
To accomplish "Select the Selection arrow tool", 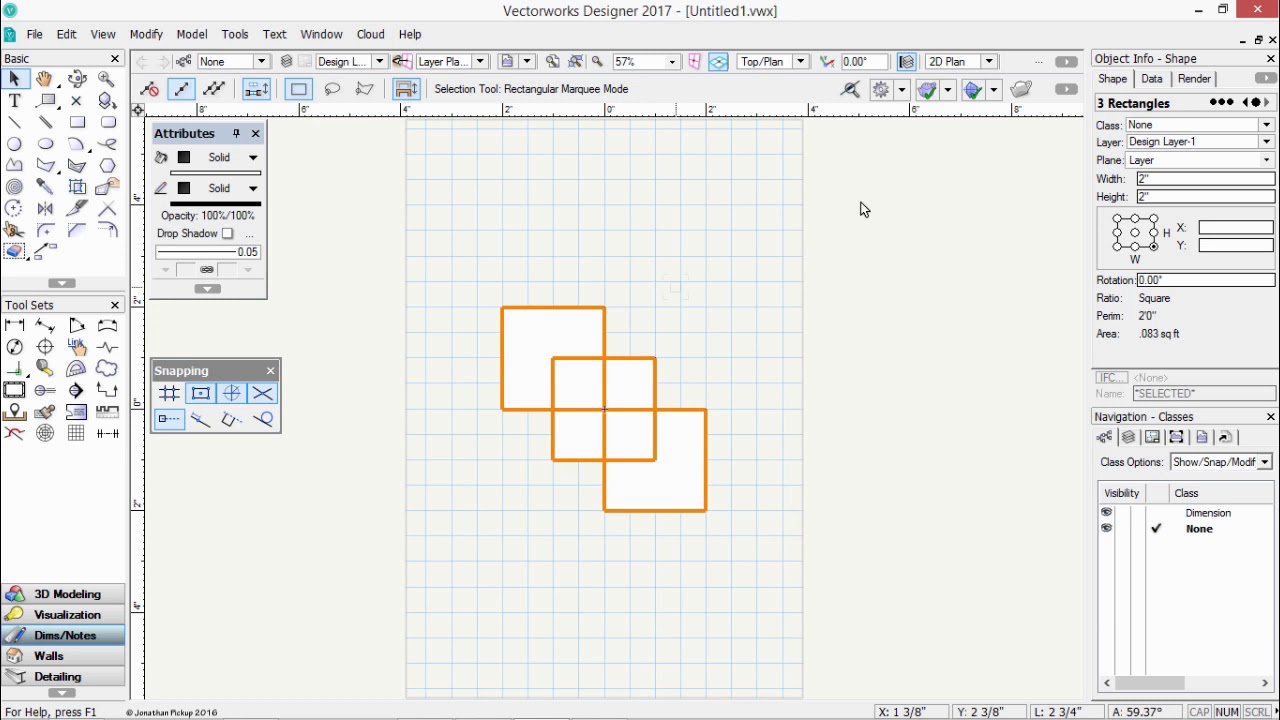I will [14, 79].
